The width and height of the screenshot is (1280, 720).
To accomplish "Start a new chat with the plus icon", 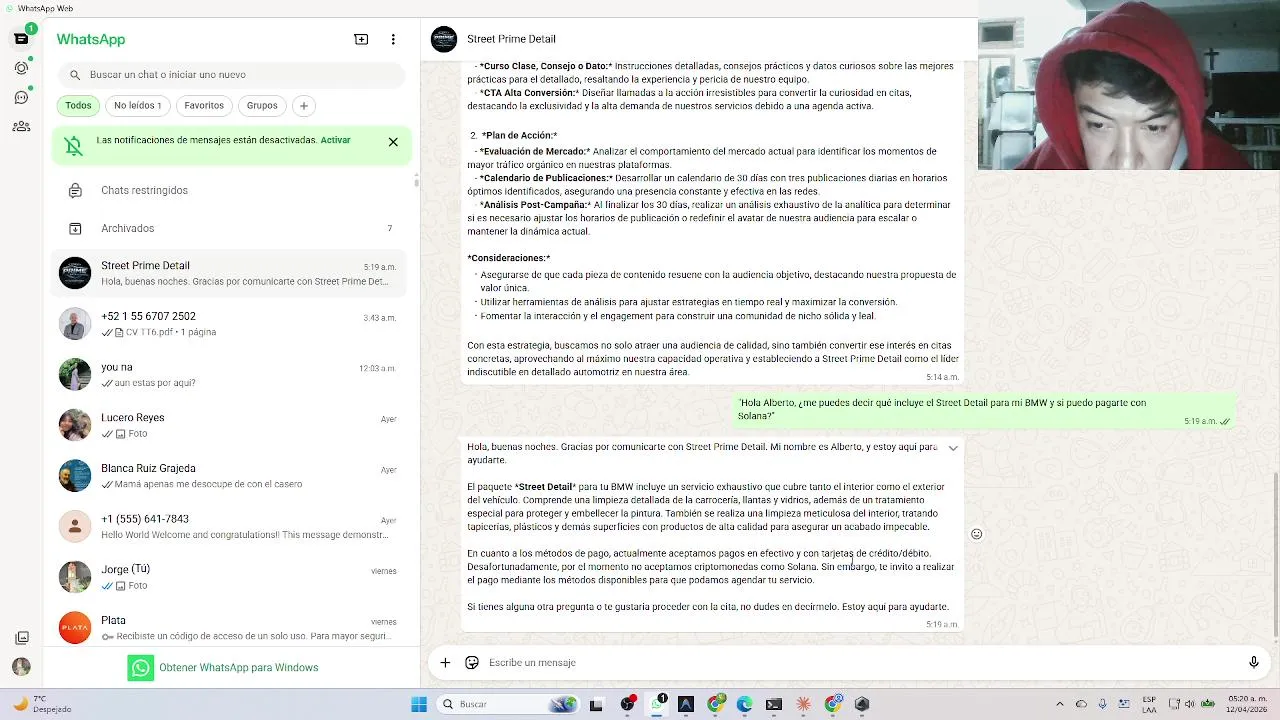I will click(x=361, y=39).
